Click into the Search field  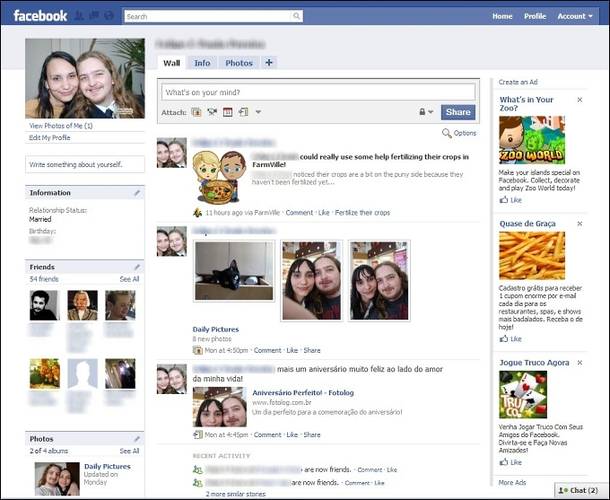208,16
